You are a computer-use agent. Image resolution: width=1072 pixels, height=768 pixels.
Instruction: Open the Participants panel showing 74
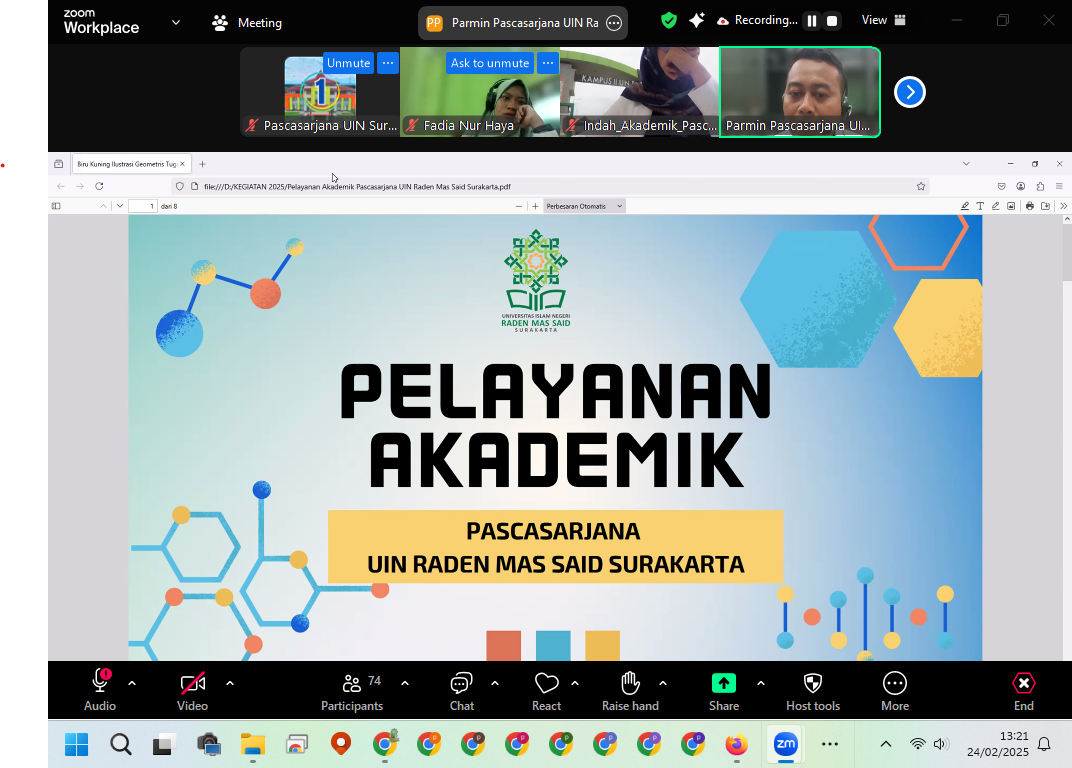coord(352,689)
